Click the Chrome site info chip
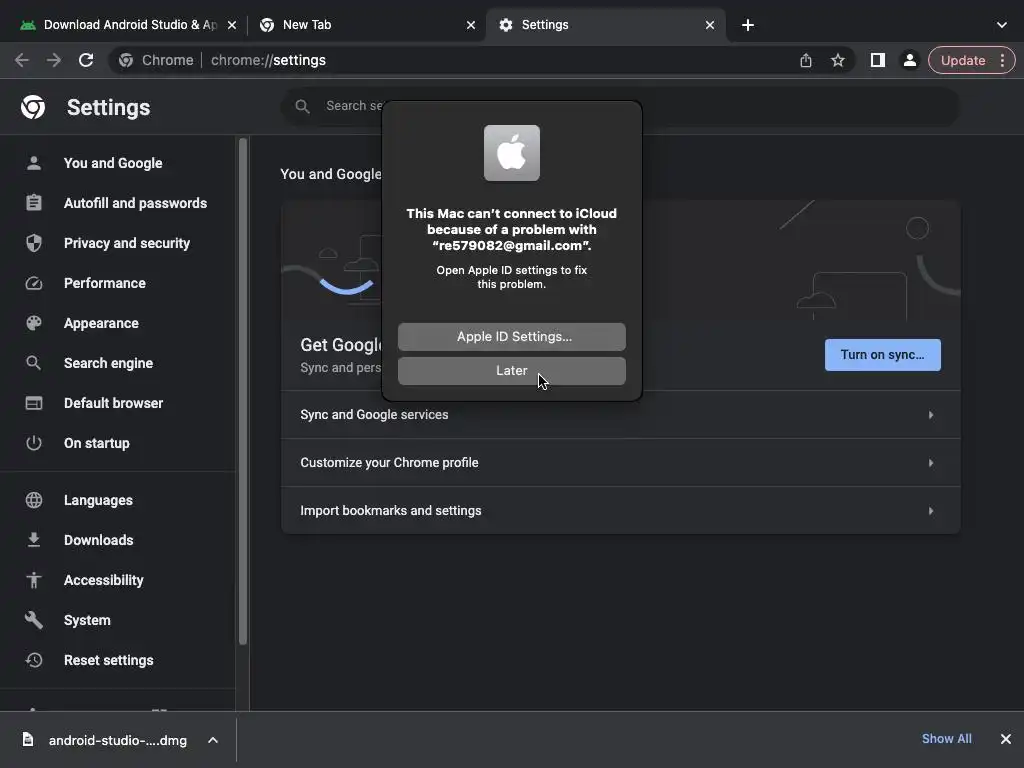Viewport: 1024px width, 768px height. pyautogui.click(x=155, y=60)
